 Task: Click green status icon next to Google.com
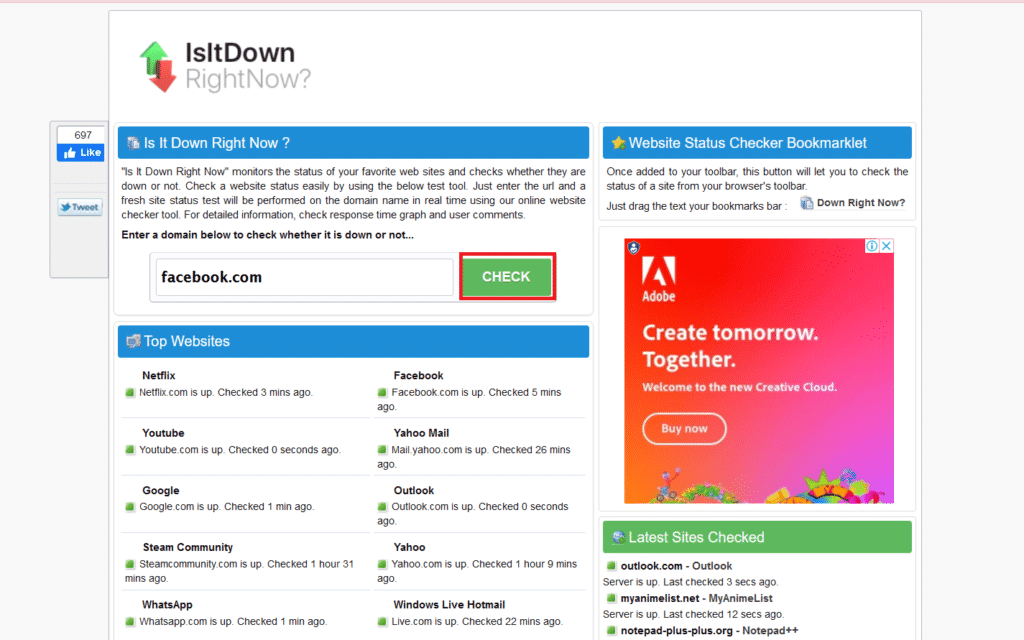130,507
